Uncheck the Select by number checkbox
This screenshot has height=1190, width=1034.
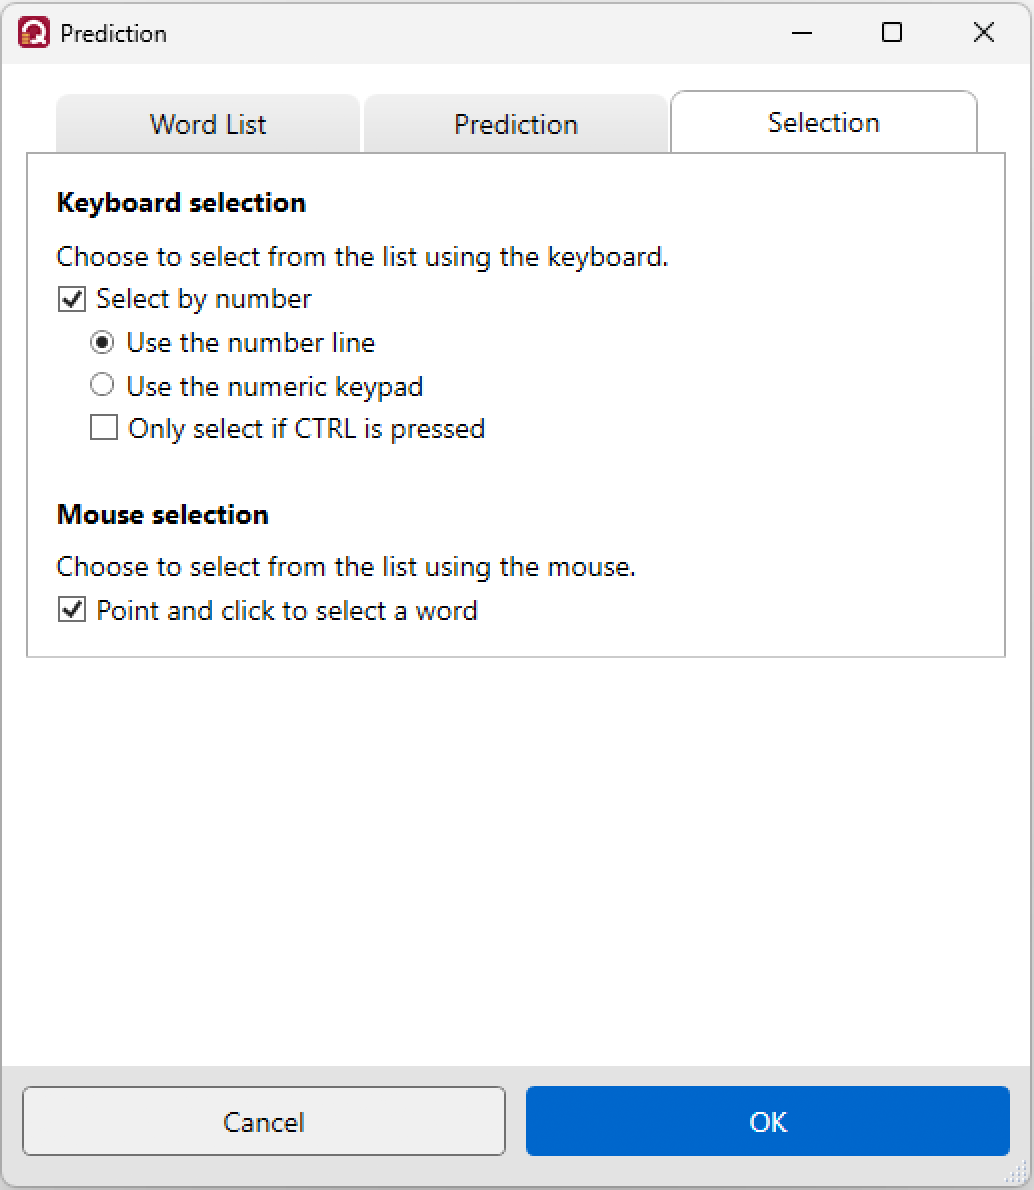[x=72, y=299]
